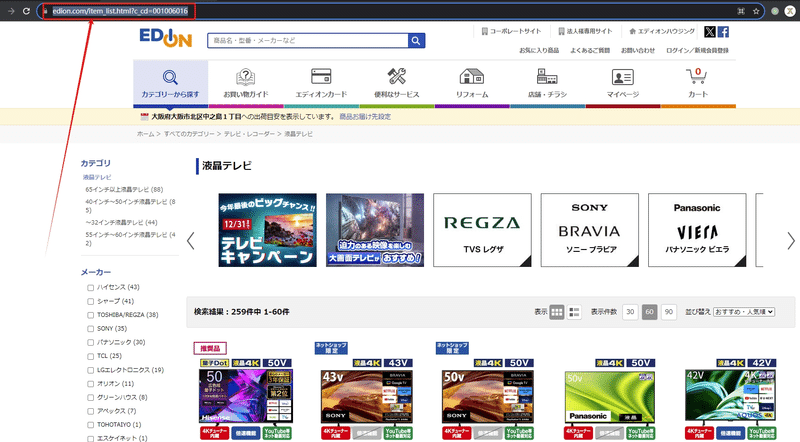Image resolution: width=800 pixels, height=442 pixels.
Task: Select 〜32インチ液晶テレビ (44) category
Action: point(121,223)
